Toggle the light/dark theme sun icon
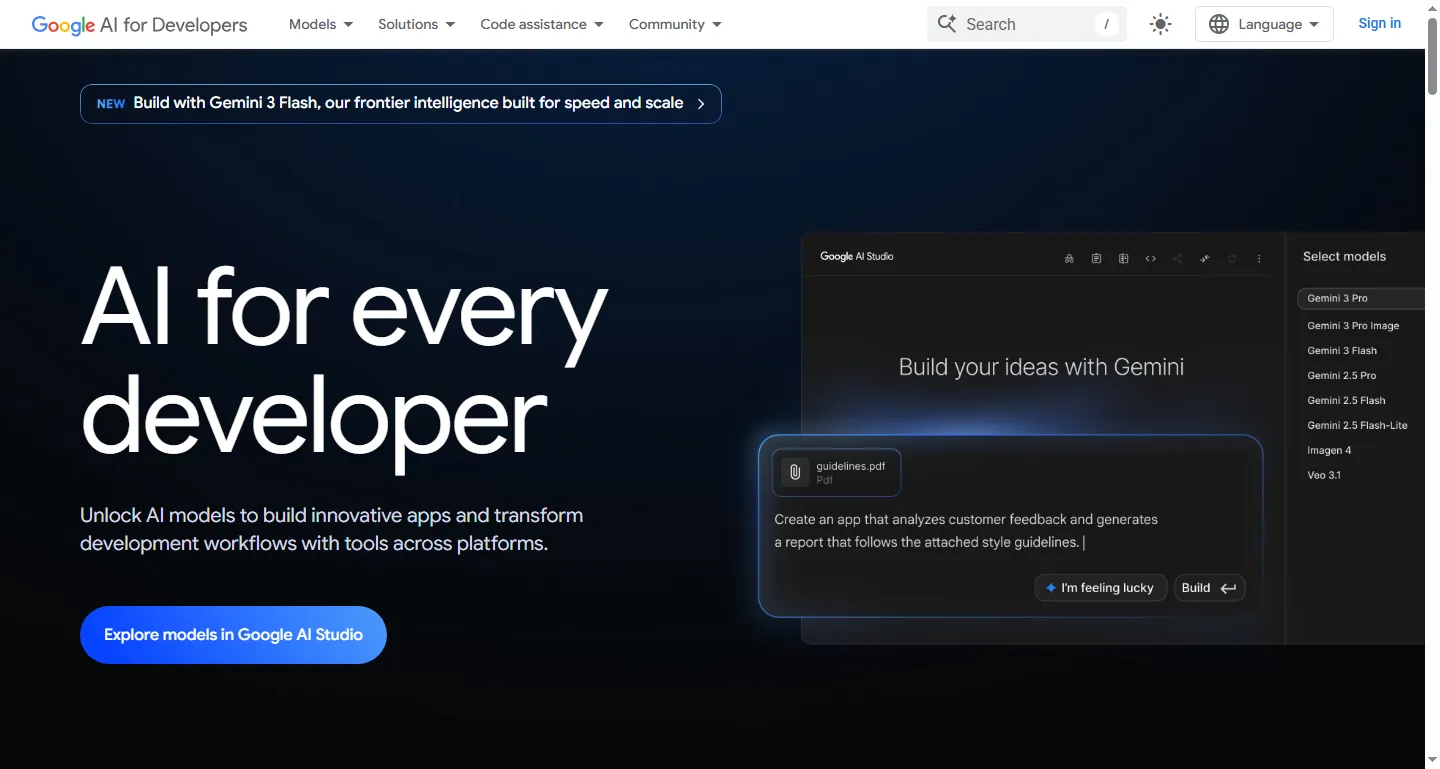Viewport: 1440px width, 769px height. click(x=1160, y=24)
